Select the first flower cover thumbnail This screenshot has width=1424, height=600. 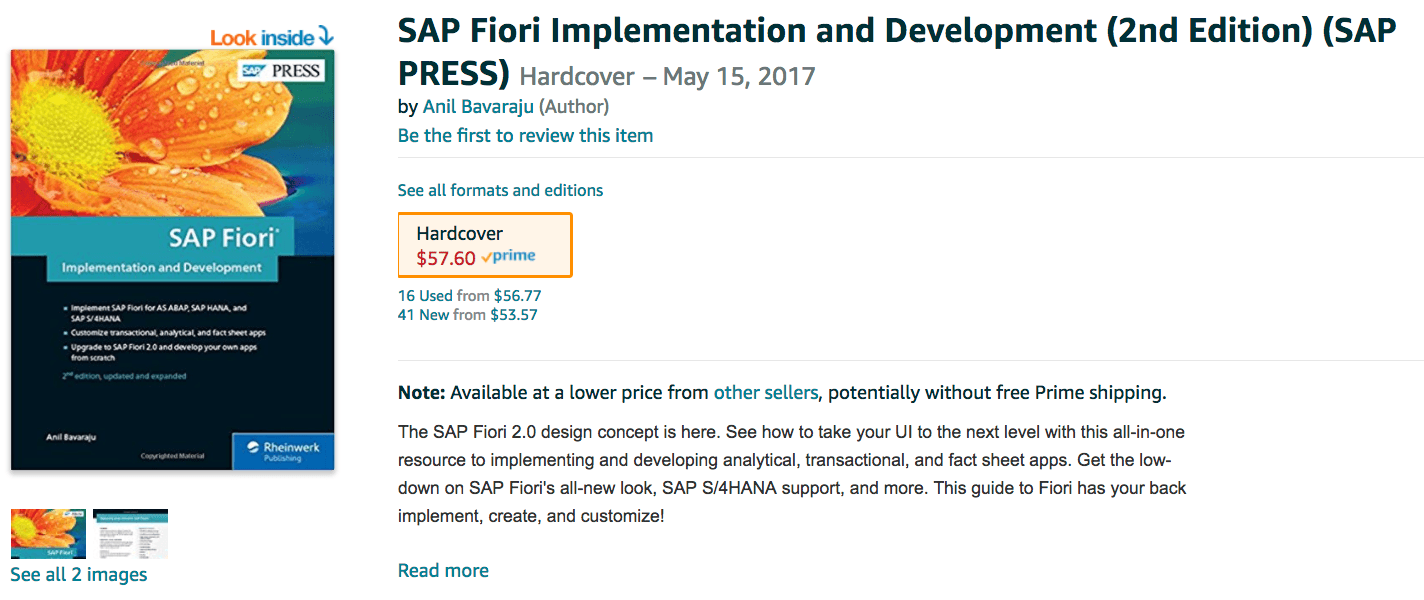point(48,534)
